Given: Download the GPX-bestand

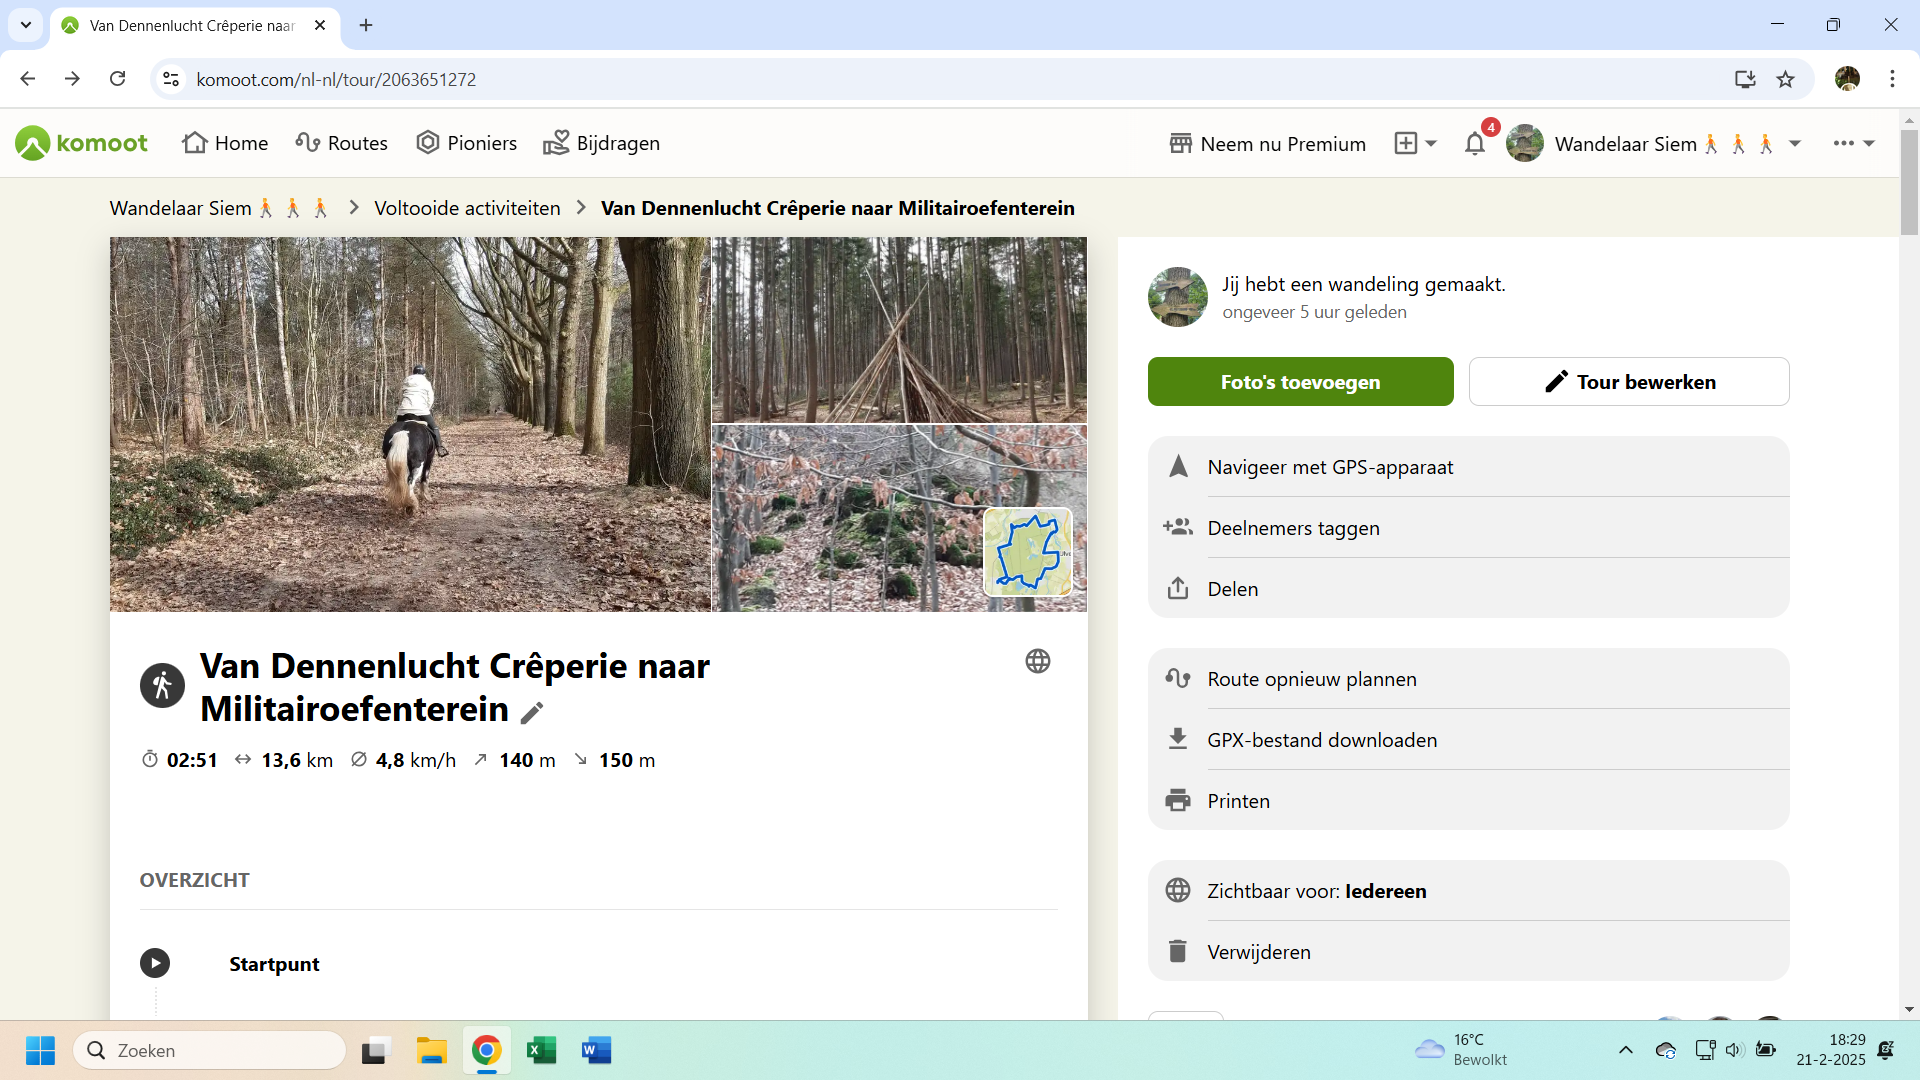Looking at the screenshot, I should click(1321, 740).
